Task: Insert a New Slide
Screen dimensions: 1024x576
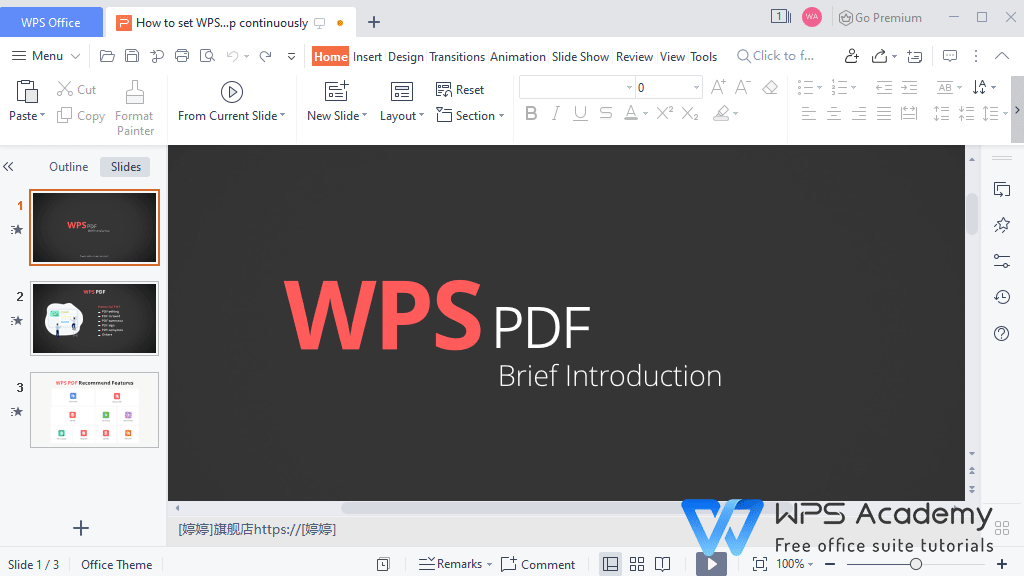Action: pyautogui.click(x=336, y=91)
